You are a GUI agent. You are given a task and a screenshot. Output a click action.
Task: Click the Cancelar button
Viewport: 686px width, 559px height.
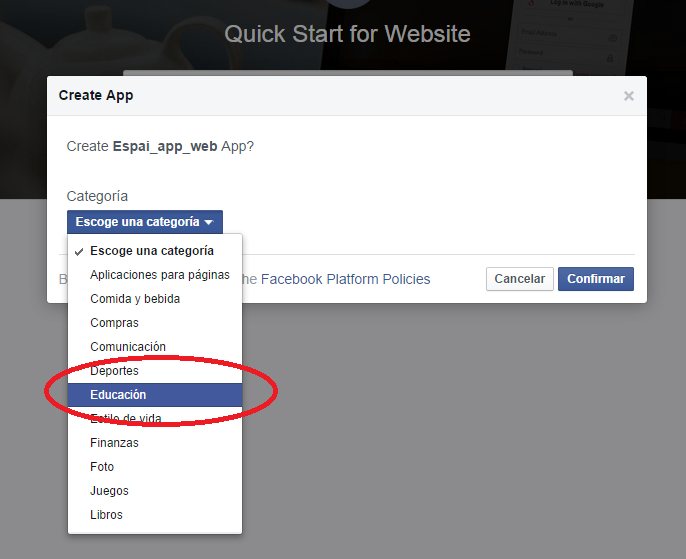[520, 279]
